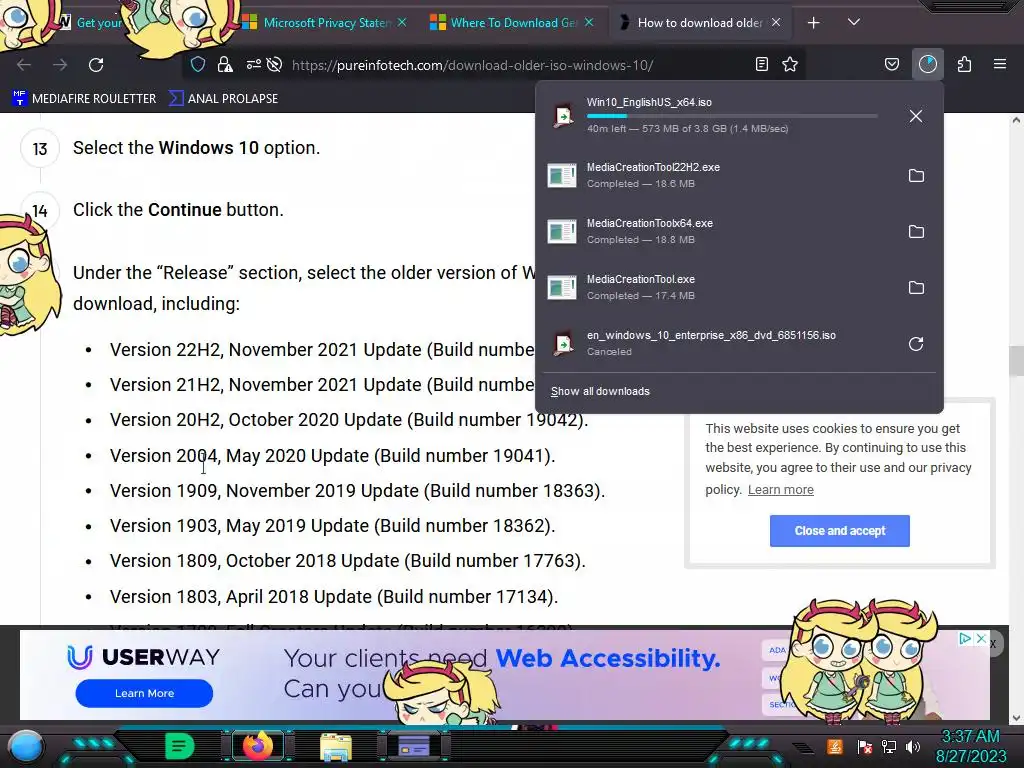Switch to Where To Download tab
The height and width of the screenshot is (768, 1024).
click(513, 23)
